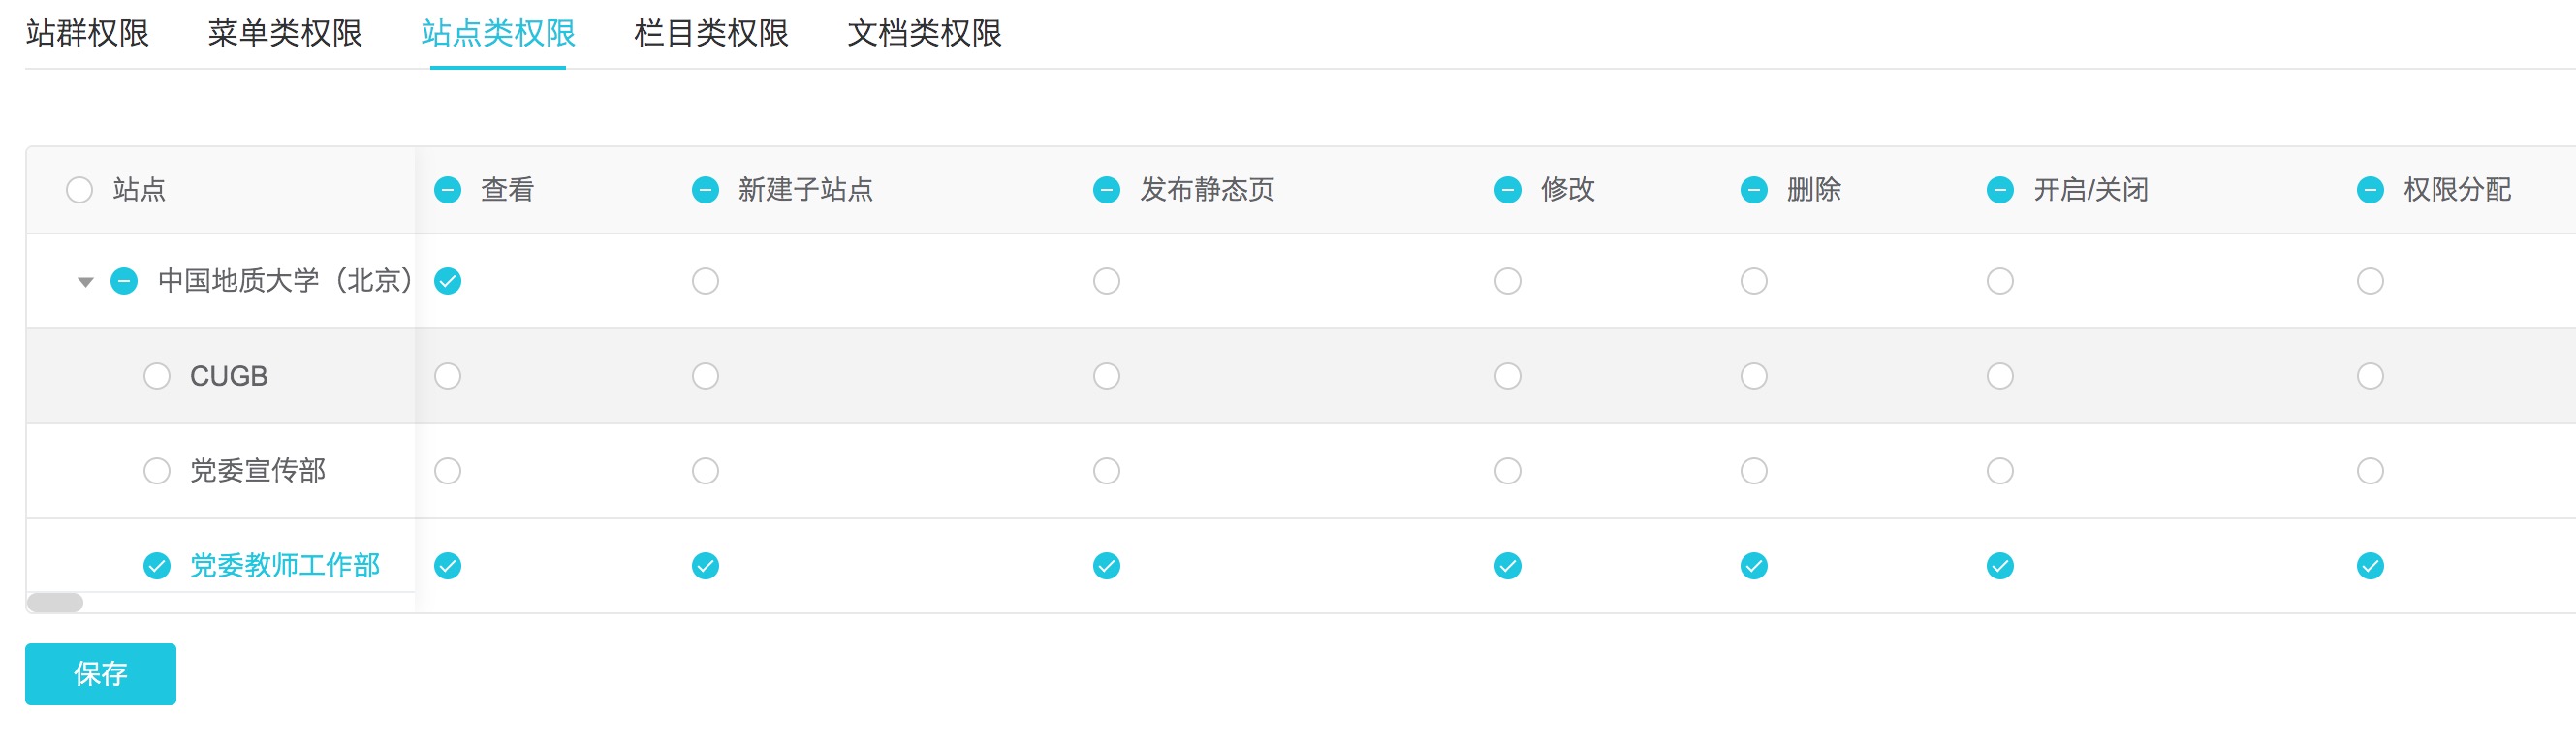The height and width of the screenshot is (748, 2576).
Task: Uncheck the 党委教师工作部 site row checkbox
Action: pos(157,566)
